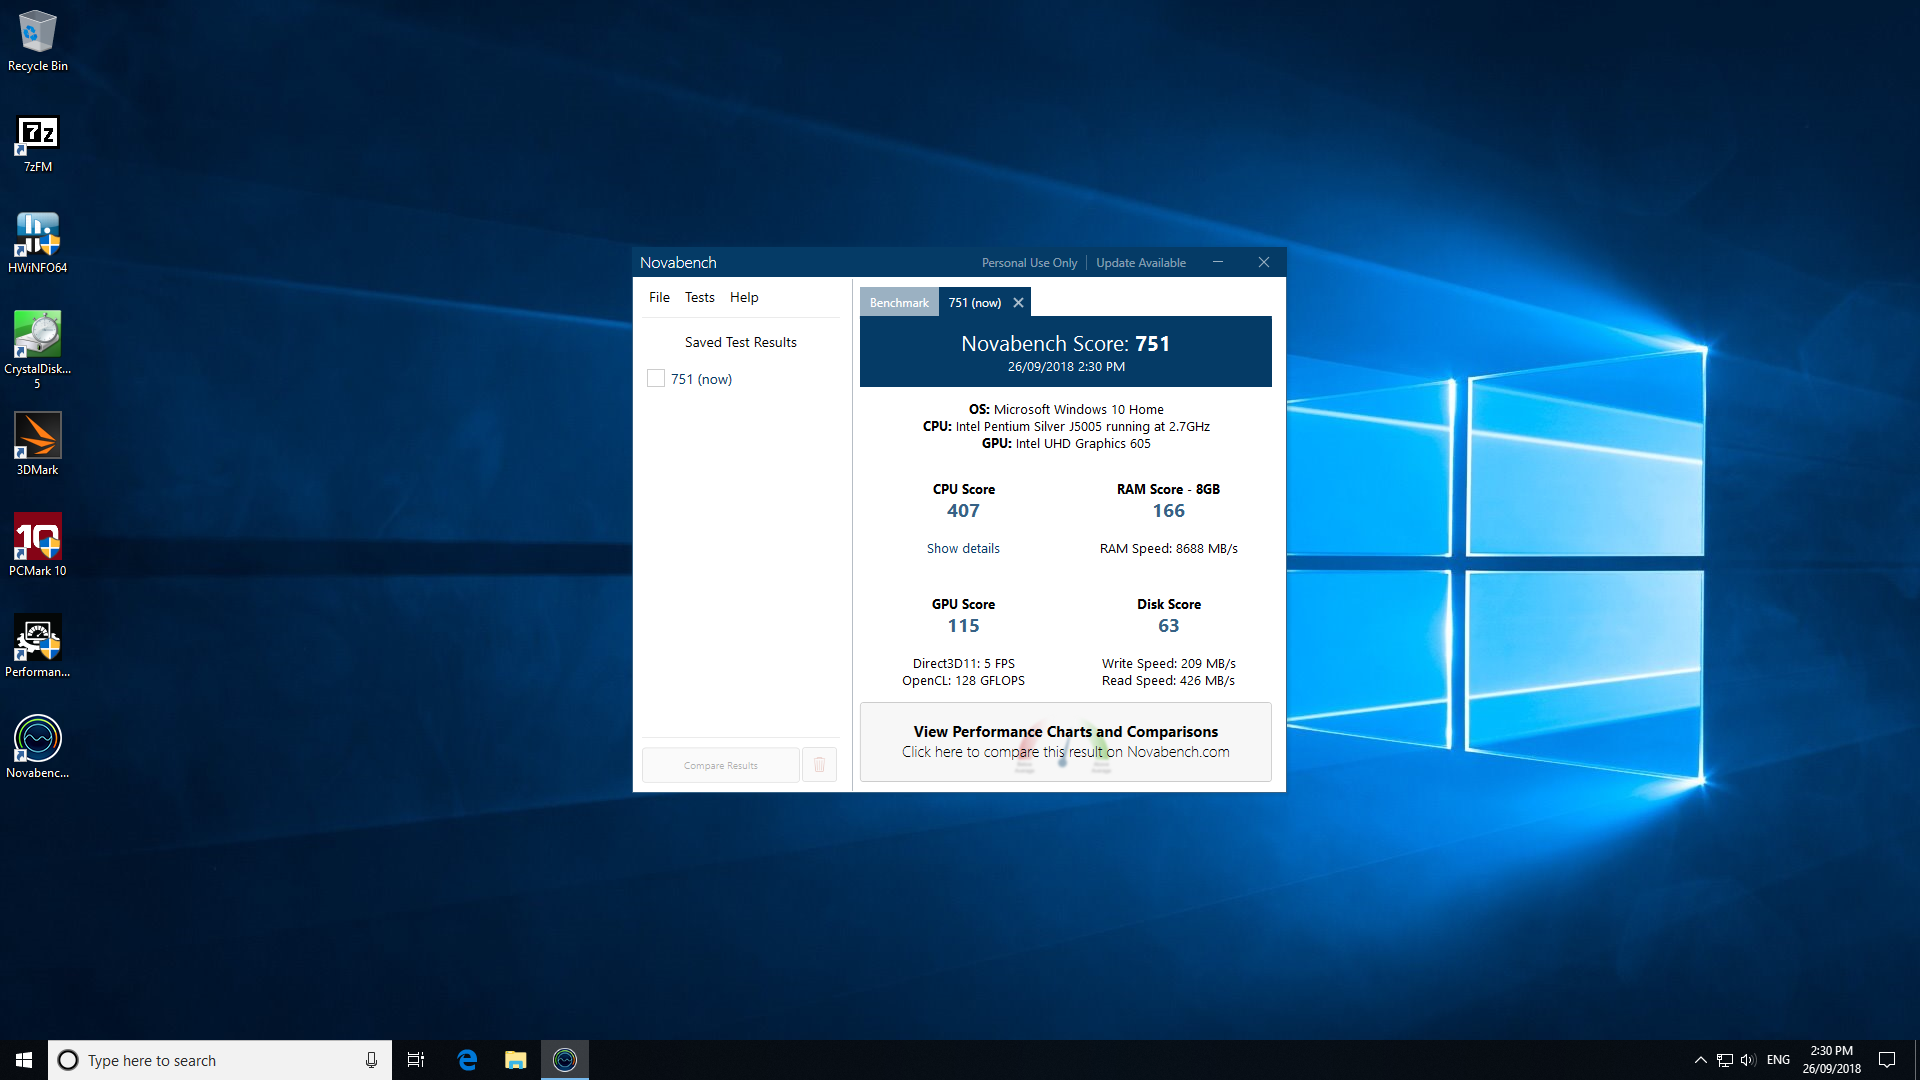The image size is (1920, 1080).
Task: Click the Compare Results button
Action: click(721, 765)
